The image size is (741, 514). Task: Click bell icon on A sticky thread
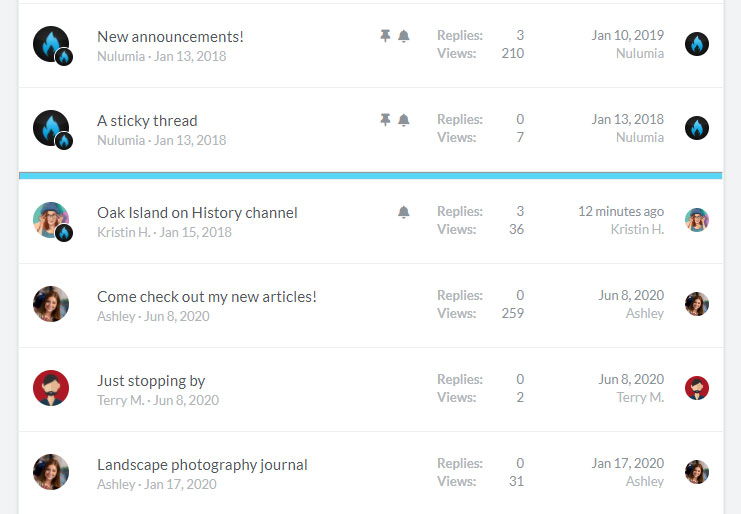tap(404, 120)
